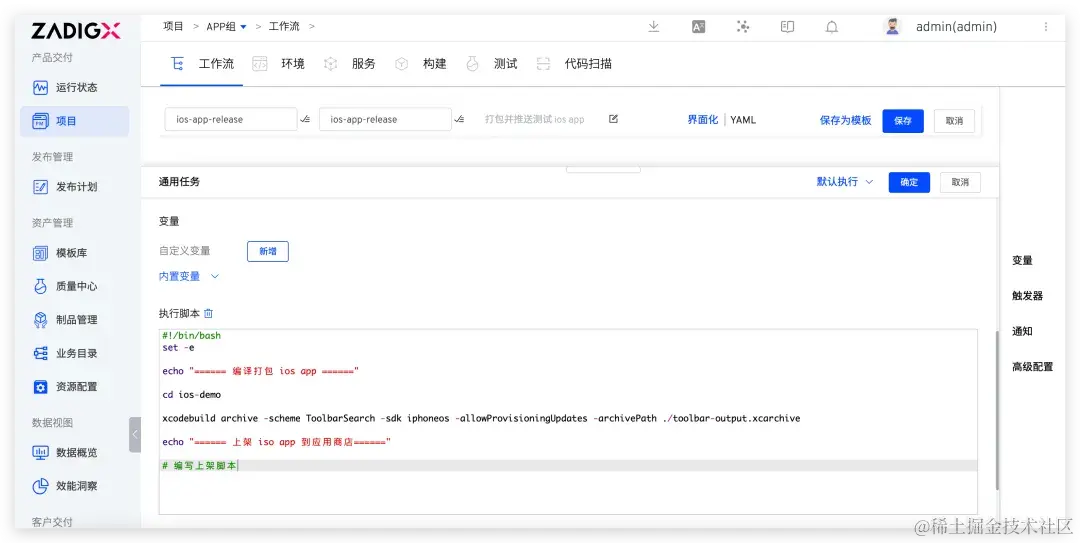Screen dimensions: 1080x543
Task: Click the dotted cluster icon in header
Action: [742, 27]
